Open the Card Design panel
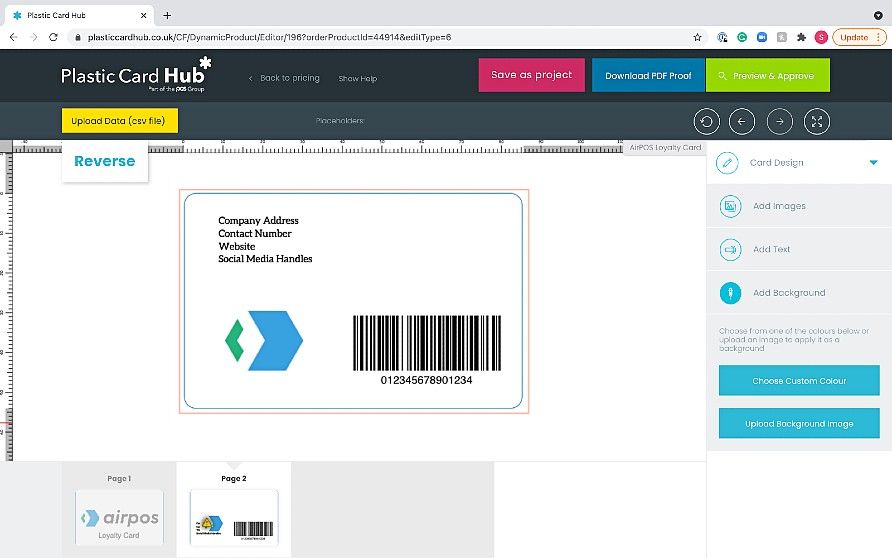 click(x=799, y=163)
